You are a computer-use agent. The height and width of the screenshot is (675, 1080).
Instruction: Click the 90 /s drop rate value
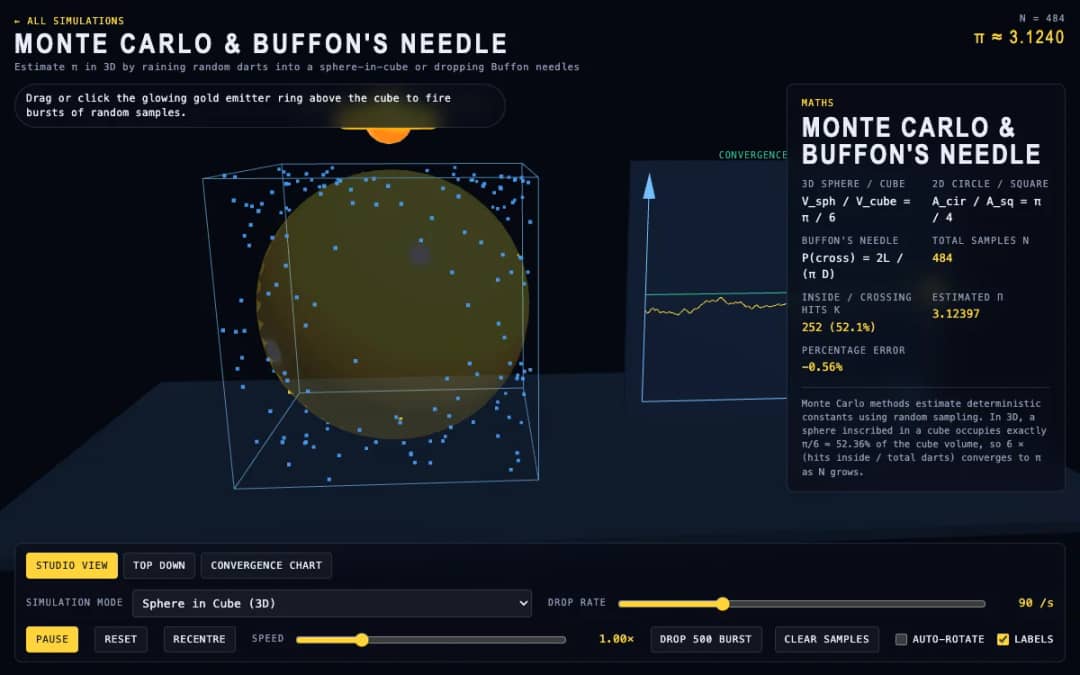click(1035, 603)
